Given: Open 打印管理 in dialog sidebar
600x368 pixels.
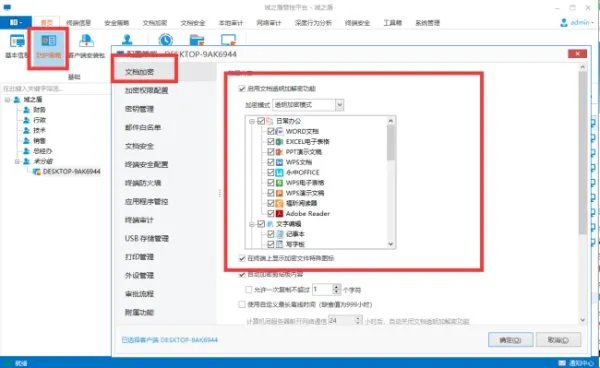Looking at the screenshot, I should [x=139, y=257].
